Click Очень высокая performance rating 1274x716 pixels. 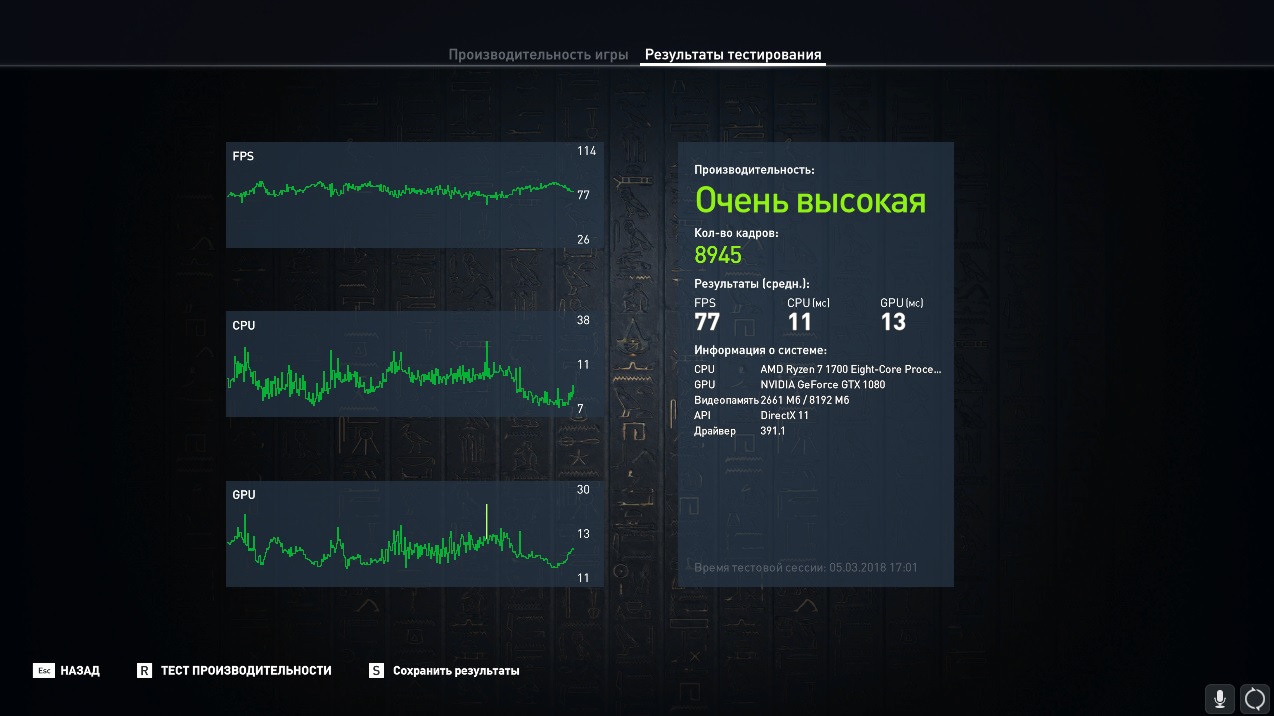[x=810, y=201]
